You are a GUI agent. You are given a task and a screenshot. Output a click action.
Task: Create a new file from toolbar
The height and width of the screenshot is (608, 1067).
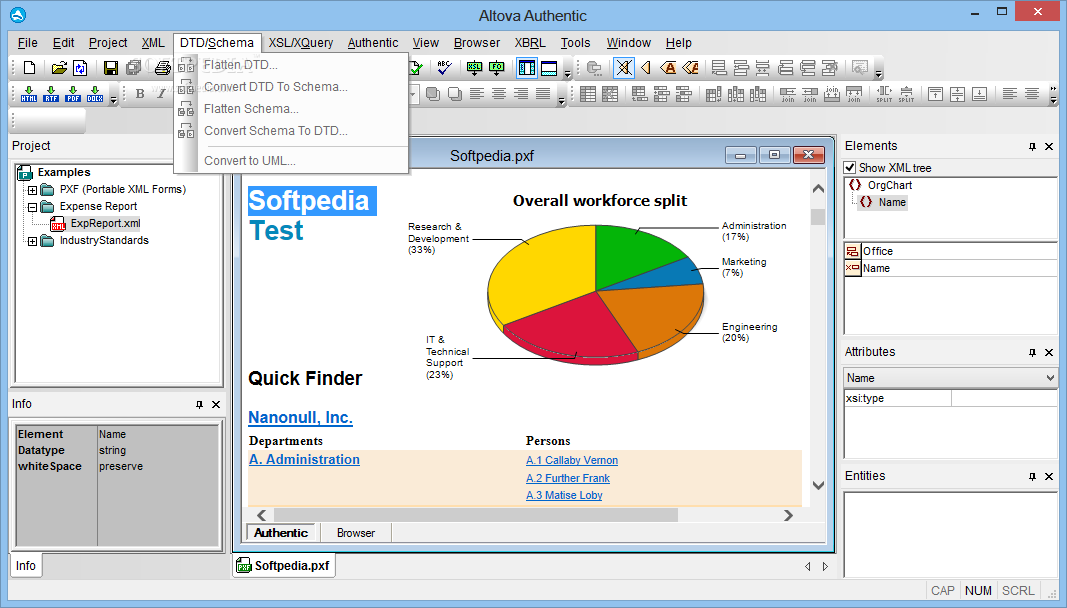[x=29, y=67]
